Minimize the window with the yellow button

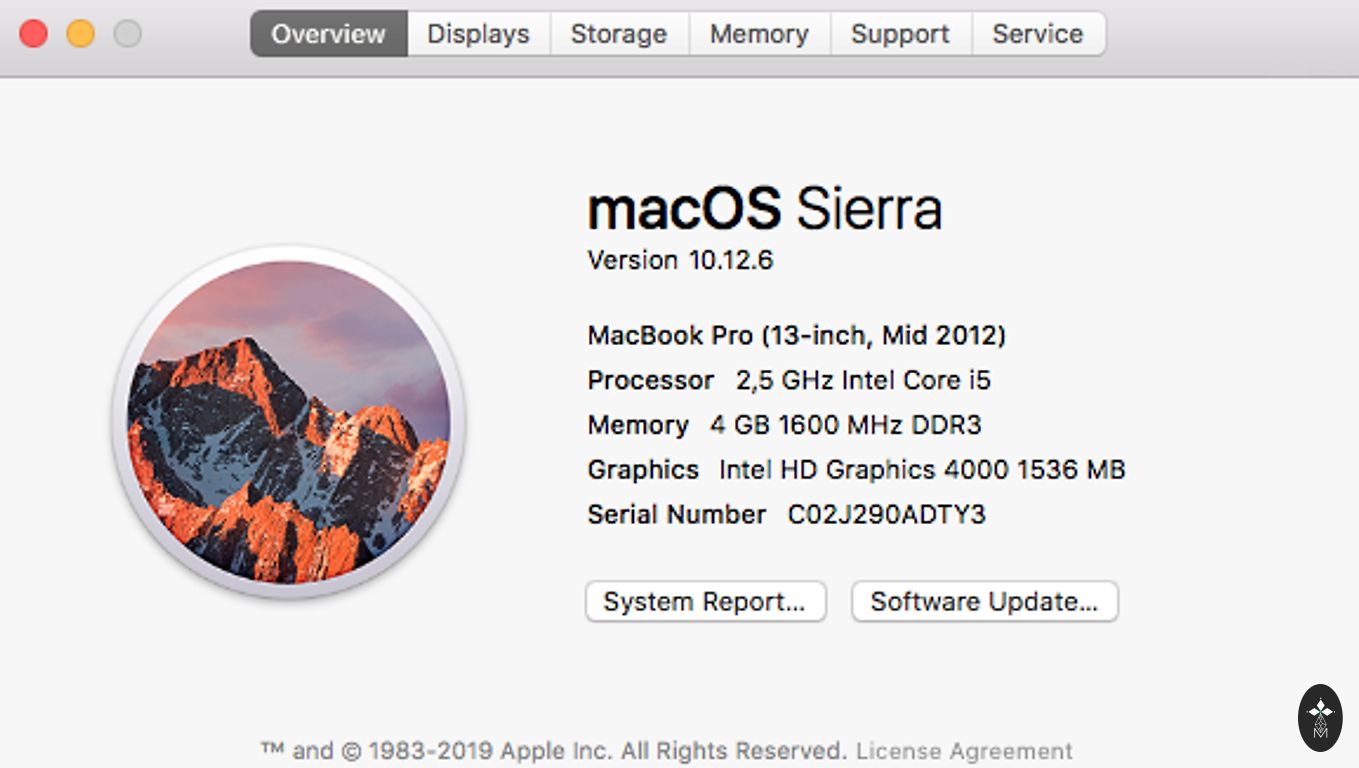81,34
